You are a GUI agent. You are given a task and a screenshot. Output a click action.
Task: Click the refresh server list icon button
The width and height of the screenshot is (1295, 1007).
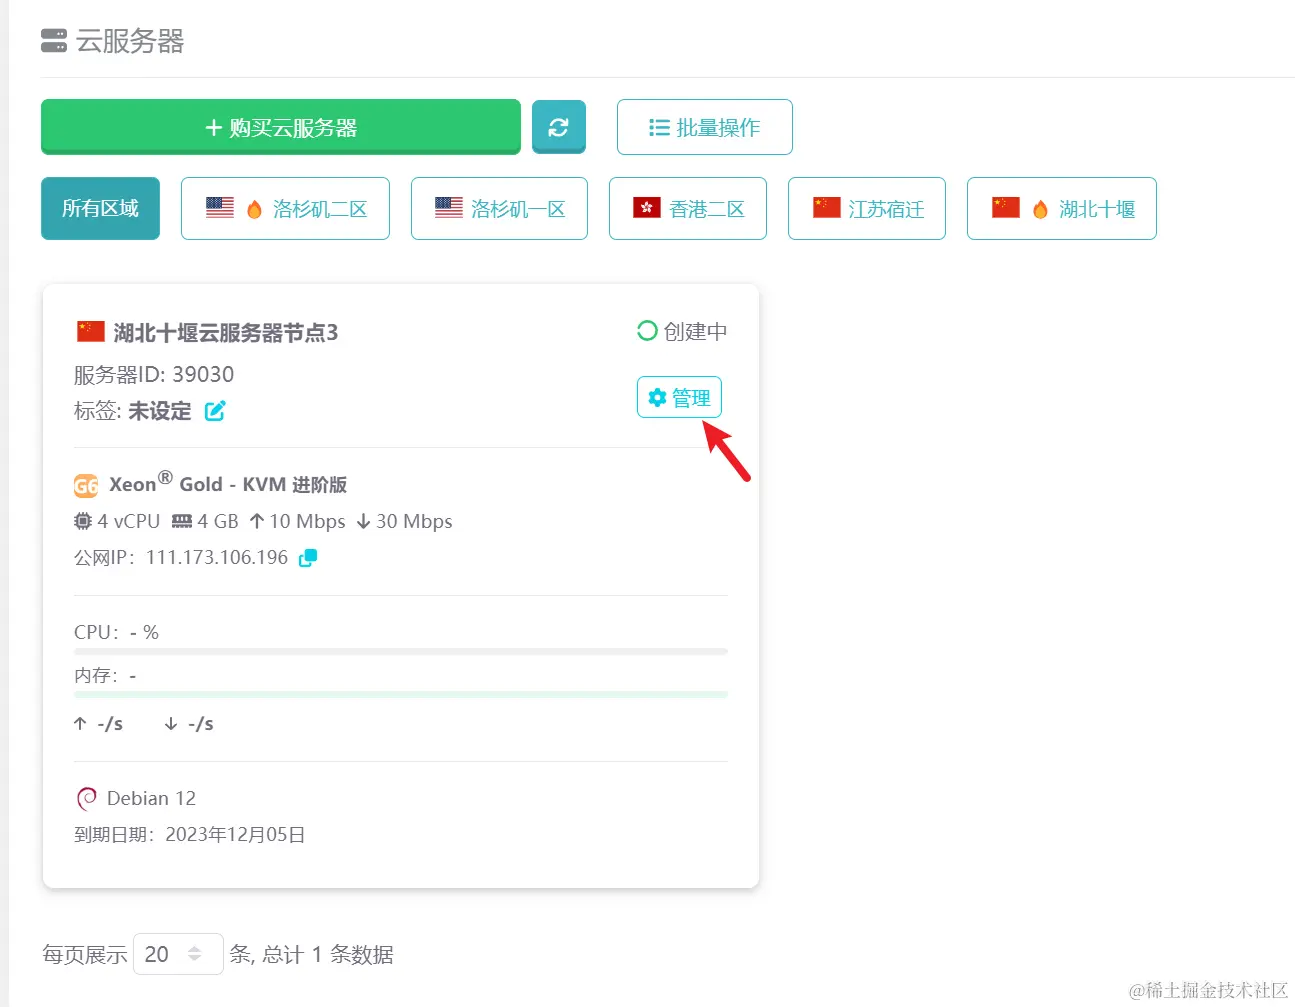tap(558, 127)
